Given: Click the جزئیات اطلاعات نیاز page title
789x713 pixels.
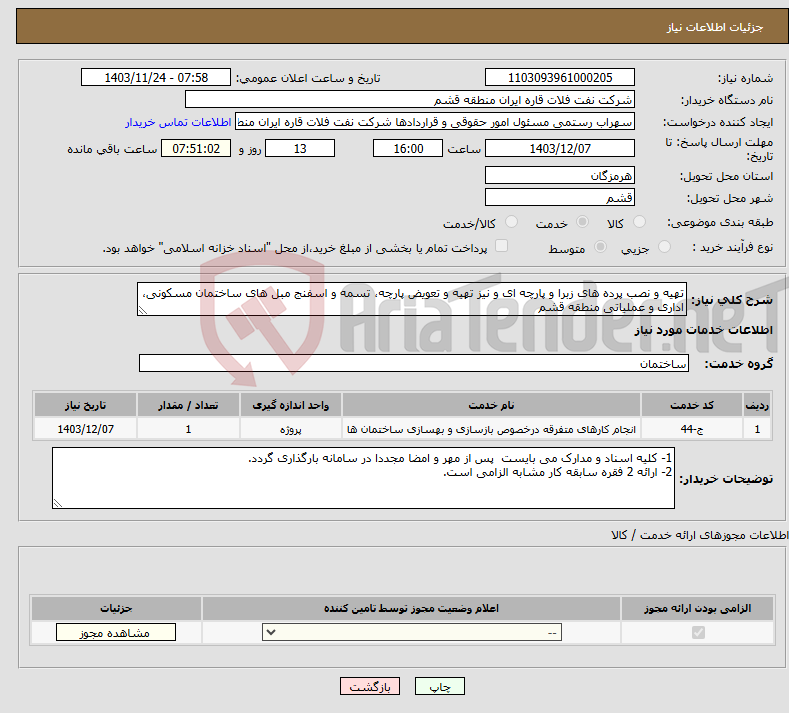Looking at the screenshot, I should click(x=715, y=27).
